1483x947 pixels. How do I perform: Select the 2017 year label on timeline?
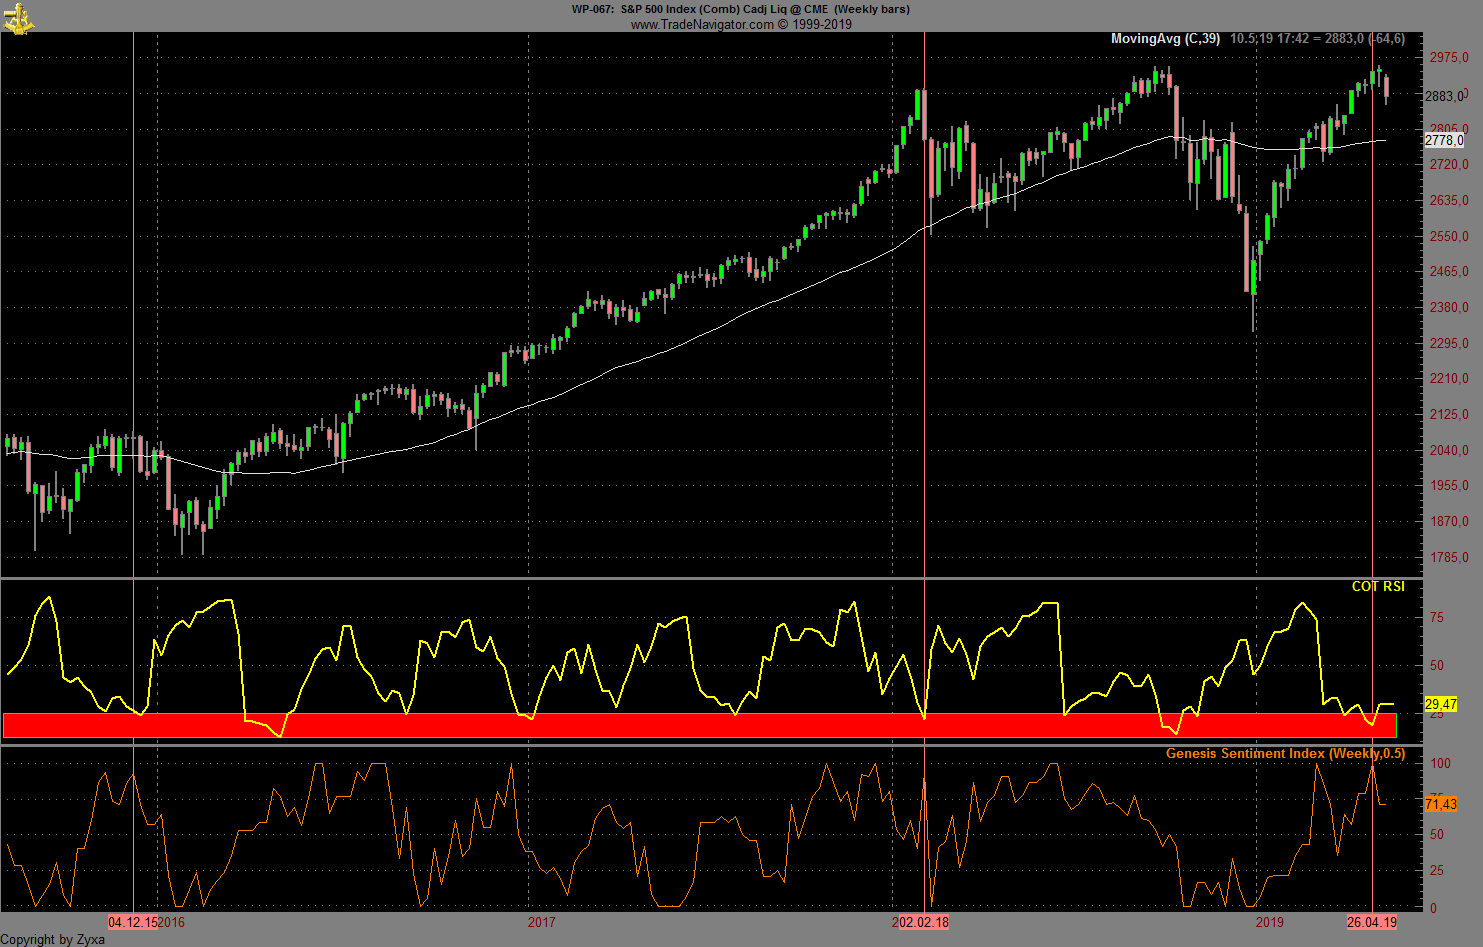540,923
